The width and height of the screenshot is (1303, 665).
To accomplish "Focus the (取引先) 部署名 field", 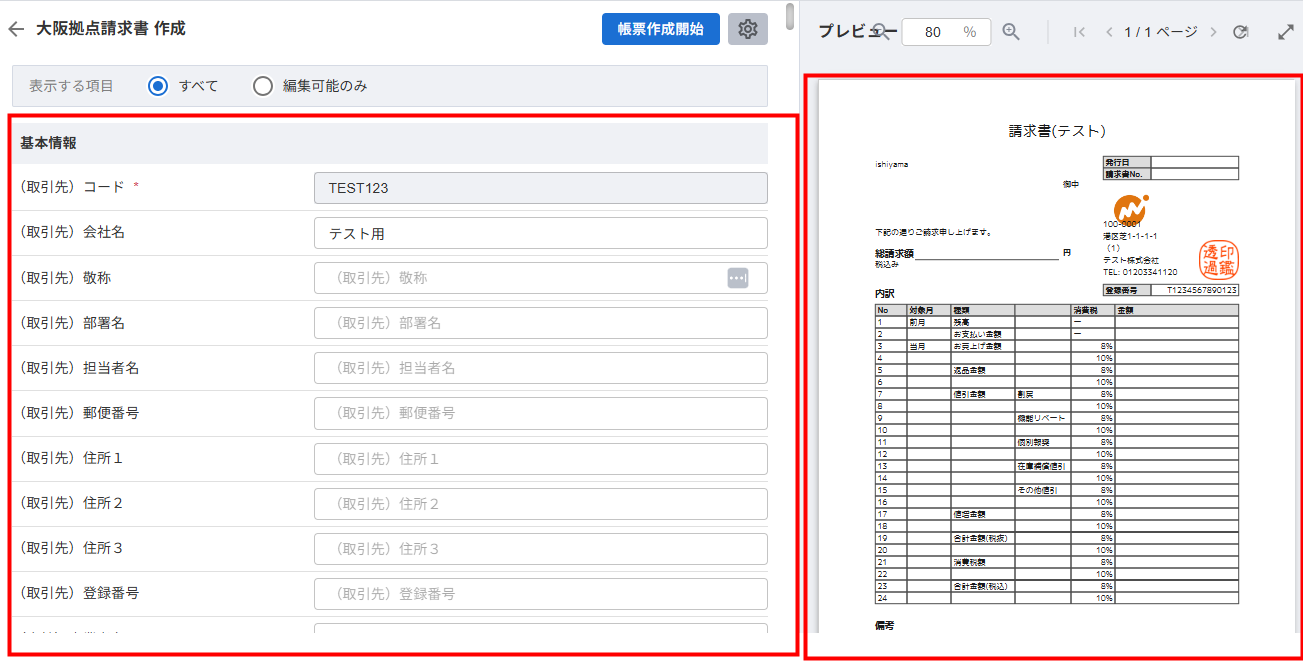I will [x=540, y=323].
